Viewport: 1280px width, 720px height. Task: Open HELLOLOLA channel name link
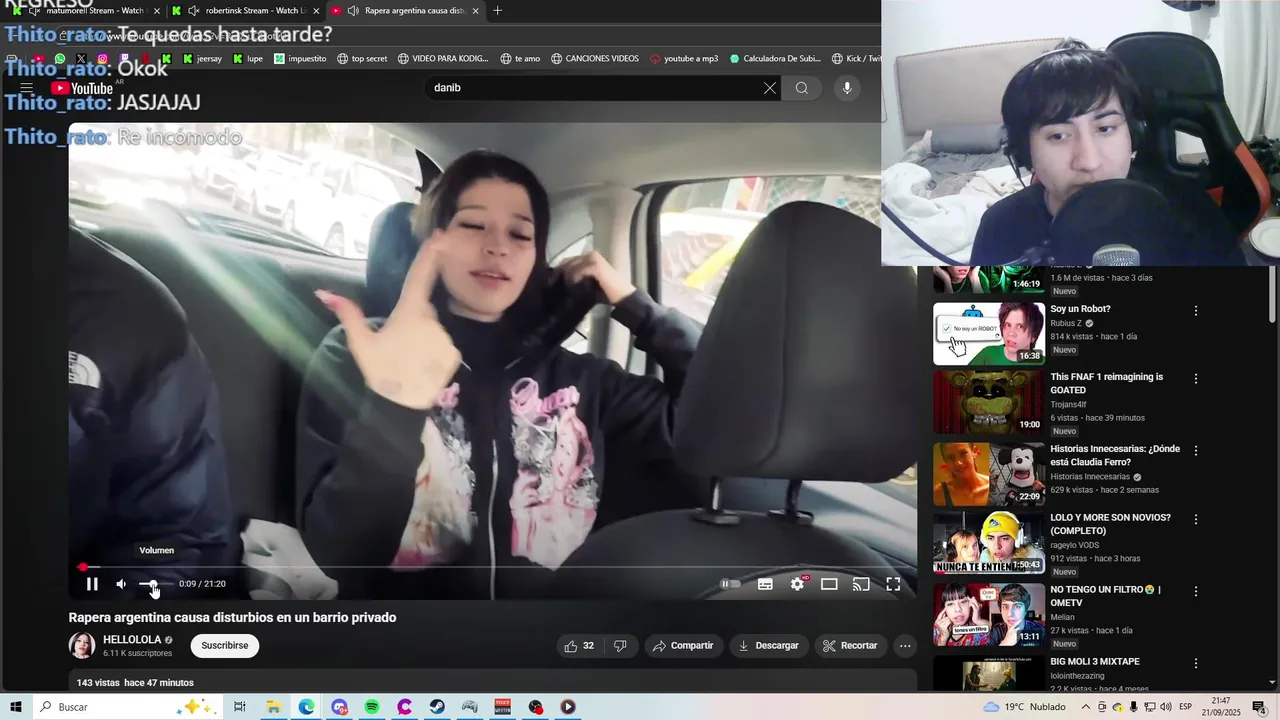(x=132, y=640)
